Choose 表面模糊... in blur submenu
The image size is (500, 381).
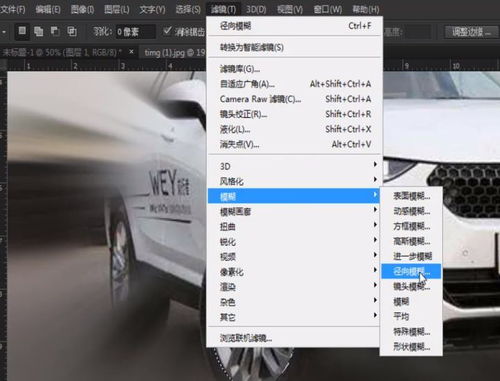point(411,196)
